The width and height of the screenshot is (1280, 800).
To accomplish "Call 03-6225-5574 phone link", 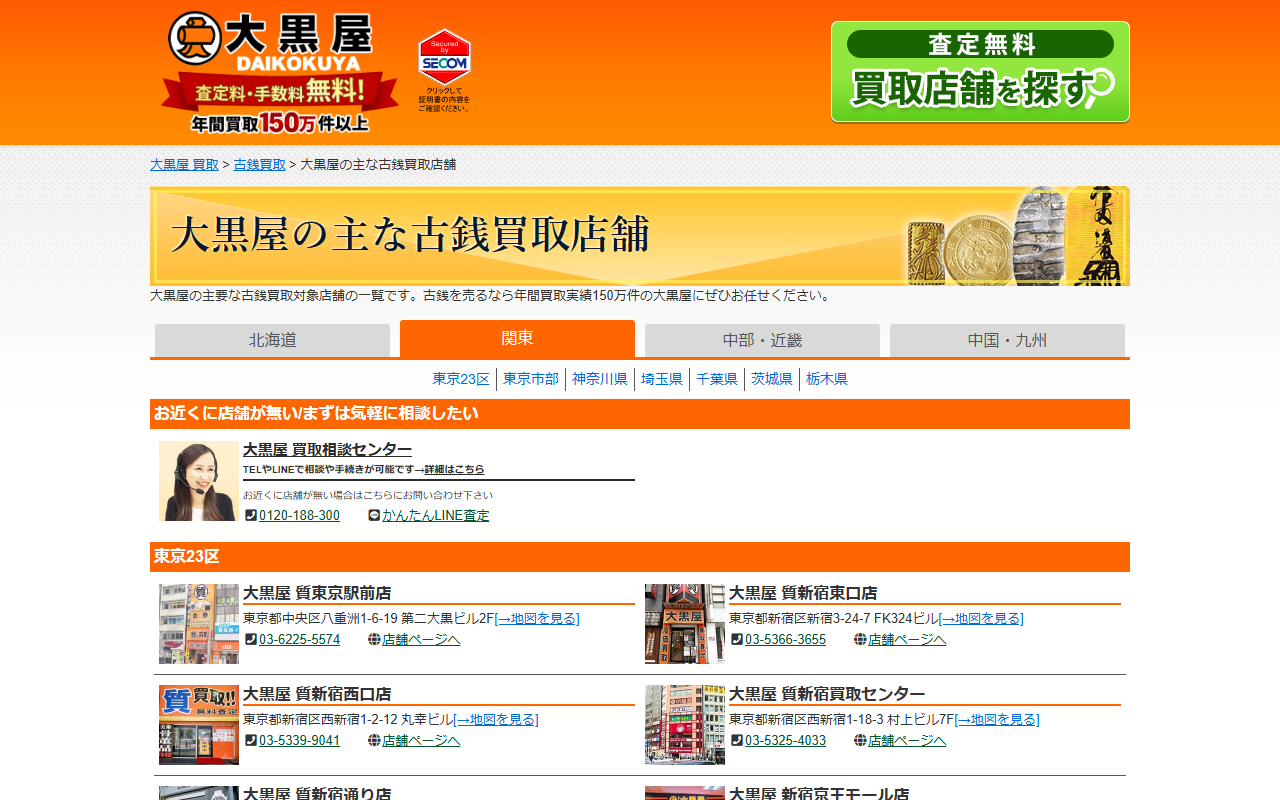I will pyautogui.click(x=299, y=640).
